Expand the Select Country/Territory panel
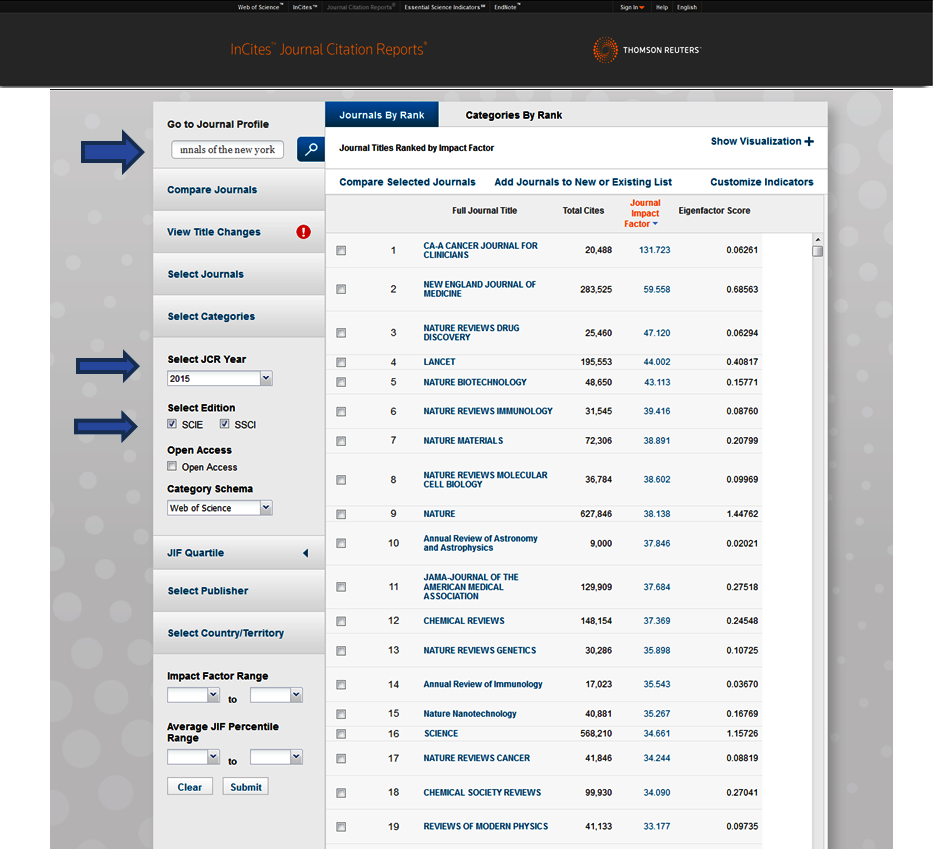 point(239,633)
